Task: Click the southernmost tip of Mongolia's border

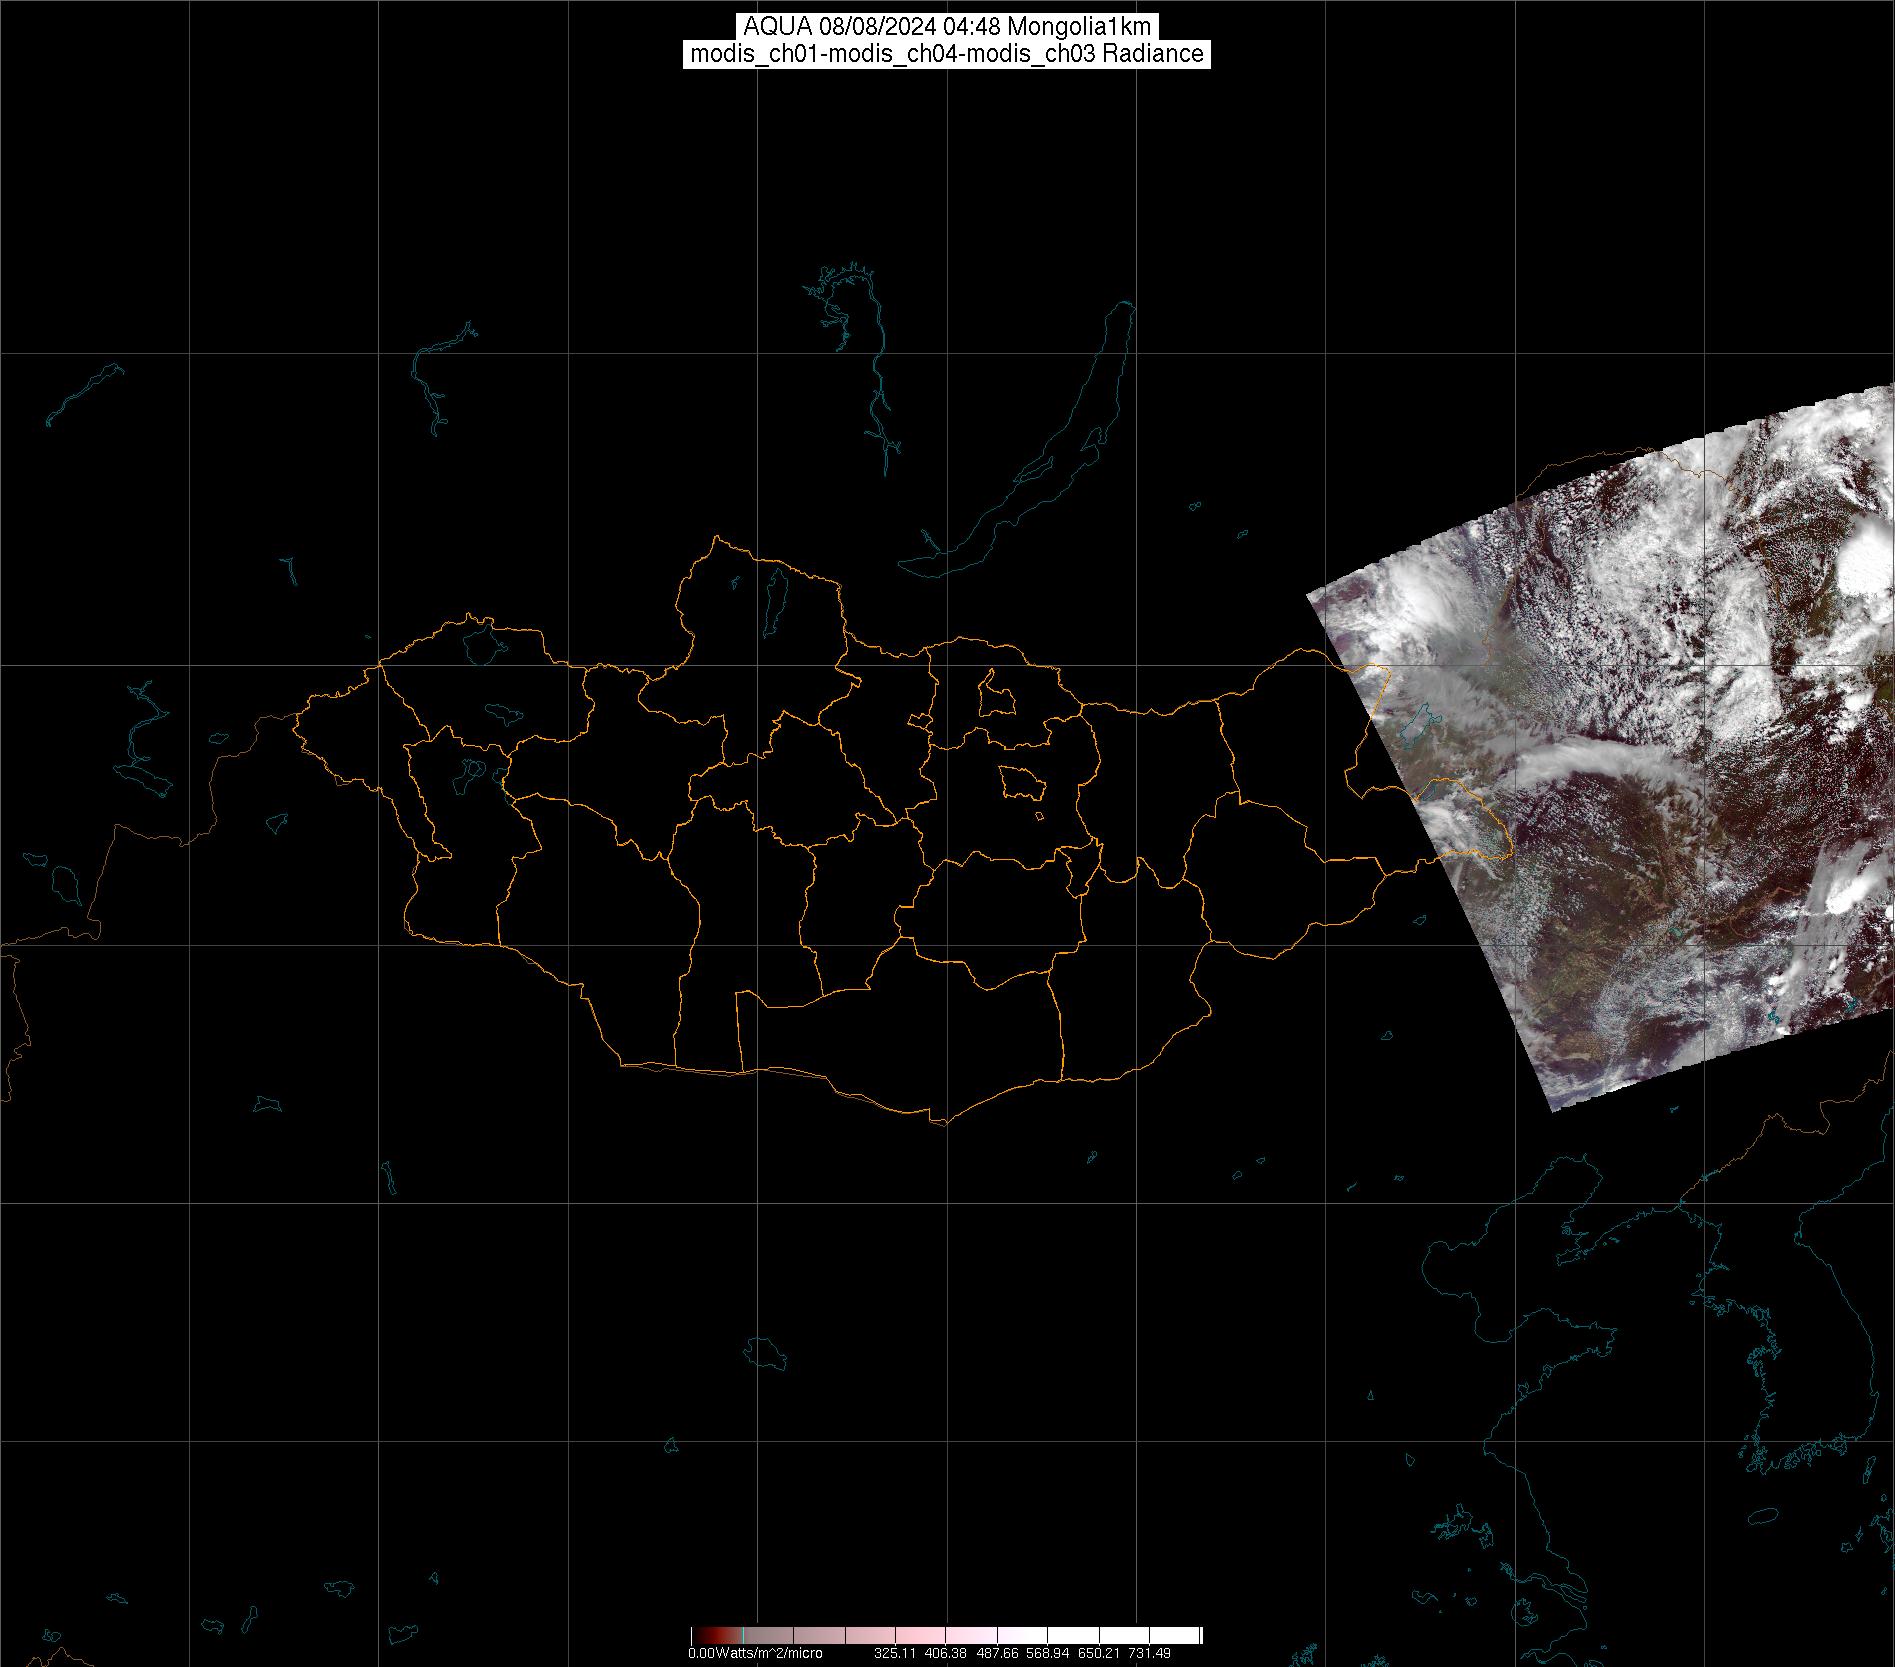Action: pyautogui.click(x=938, y=1122)
